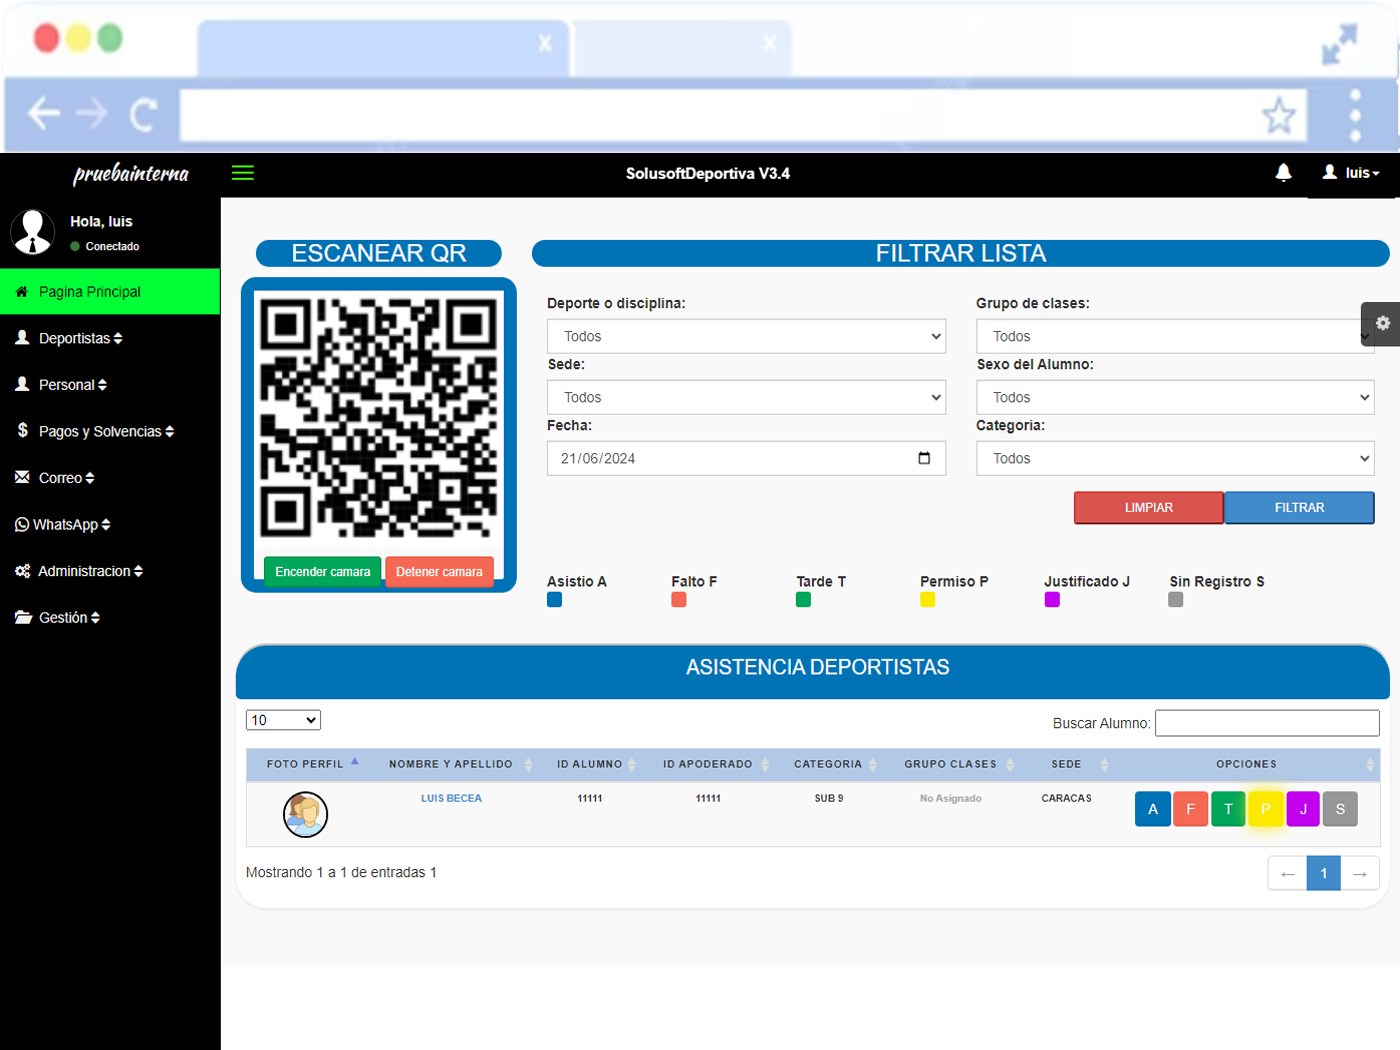The height and width of the screenshot is (1050, 1400).
Task: Mark Luis Becea as Justificado (J)
Action: [x=1303, y=809]
